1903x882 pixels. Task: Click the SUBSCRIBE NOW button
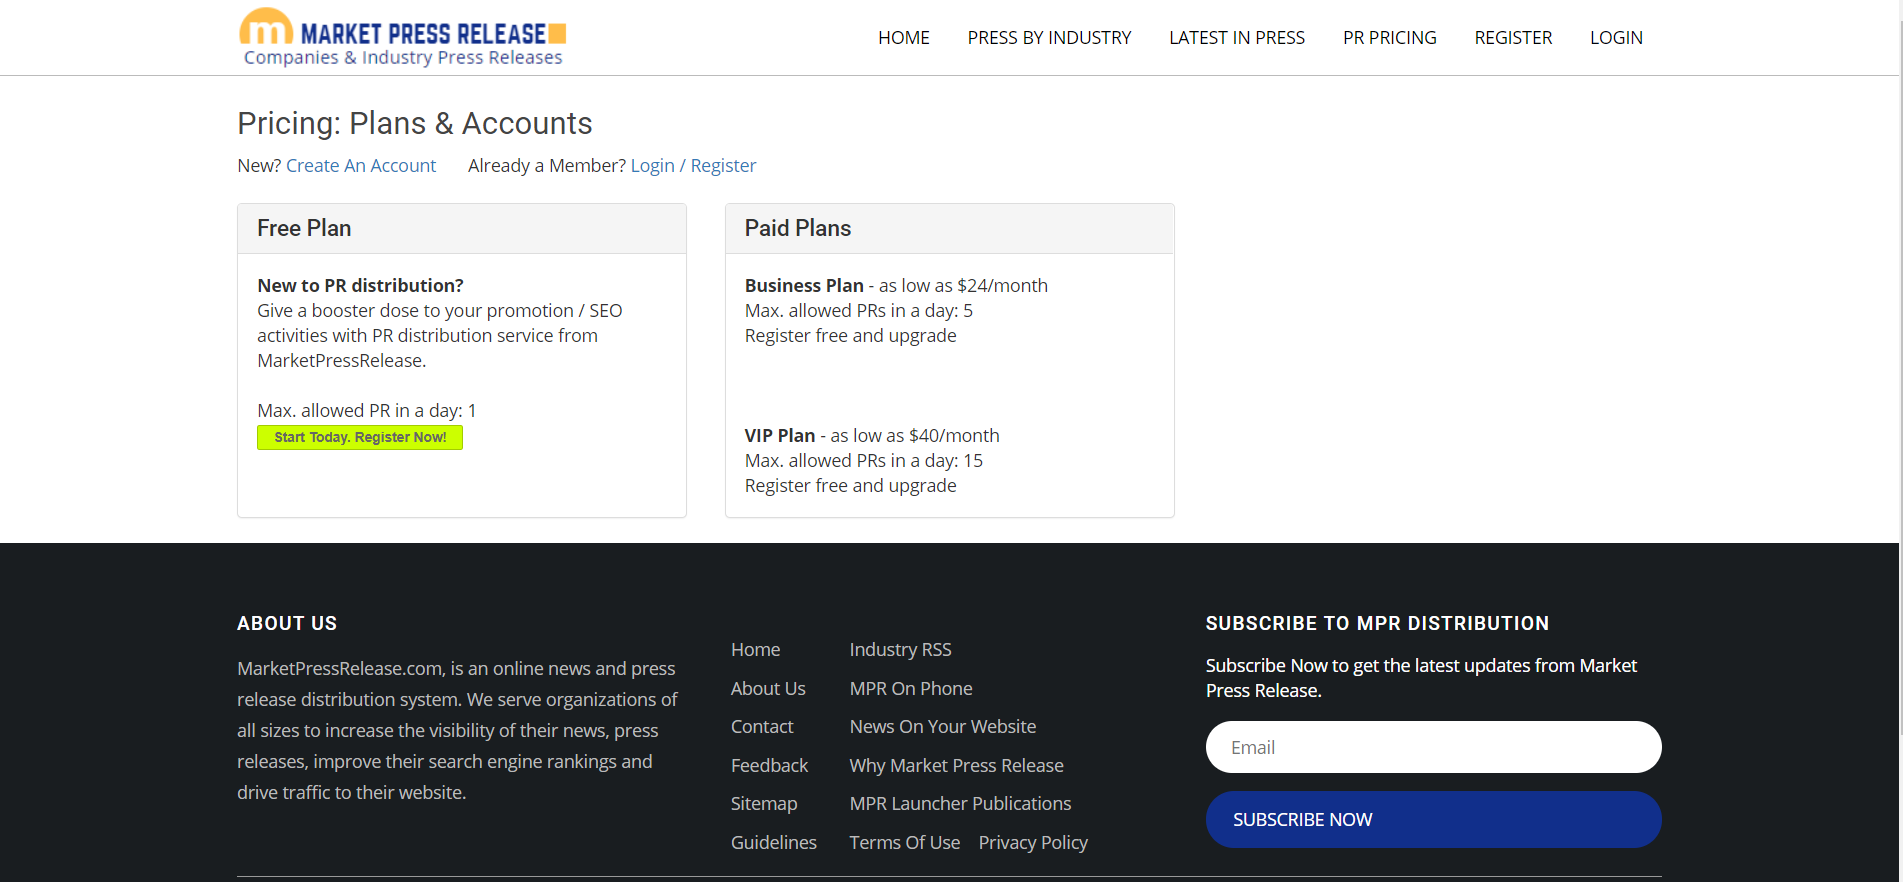[x=1433, y=820]
